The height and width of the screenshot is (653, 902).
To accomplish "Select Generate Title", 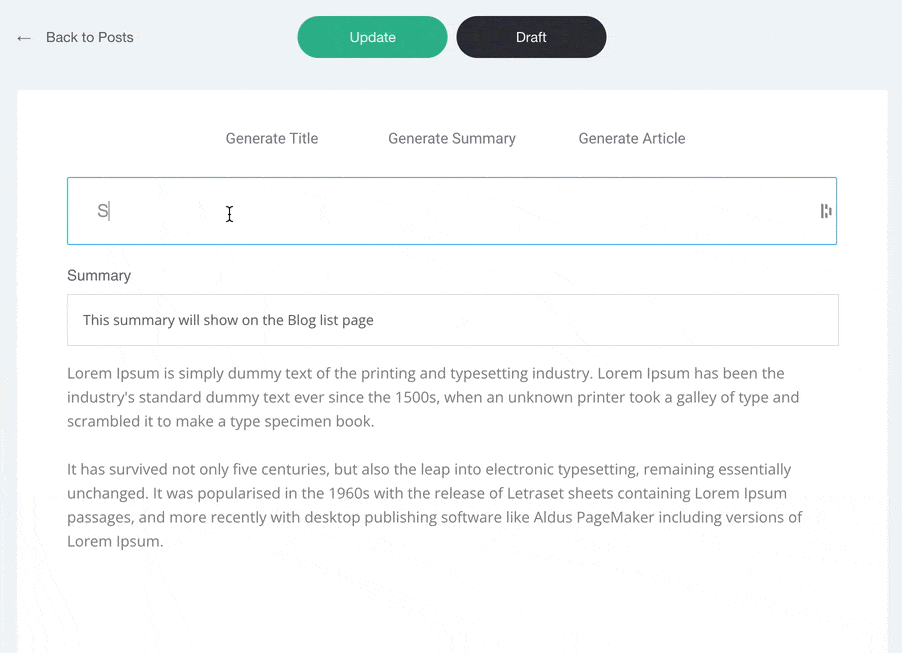I will [271, 138].
